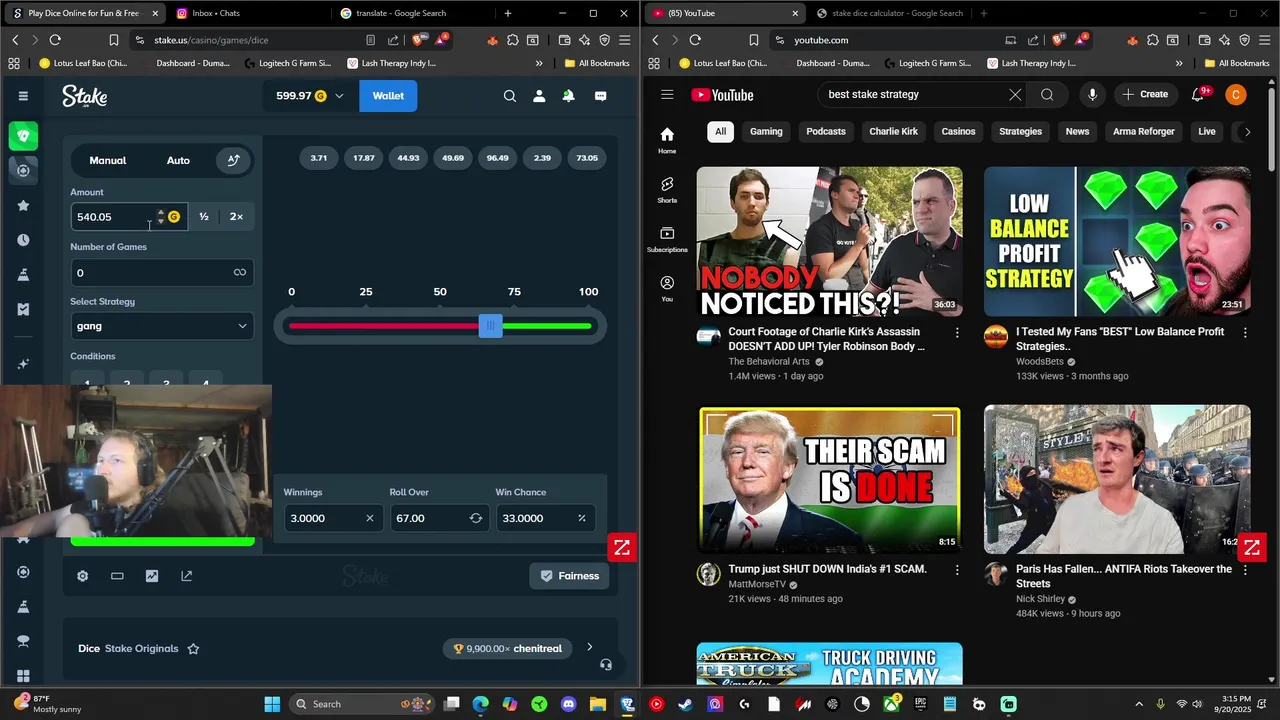
Task: Open YouTube account avatar C
Action: [x=1236, y=95]
